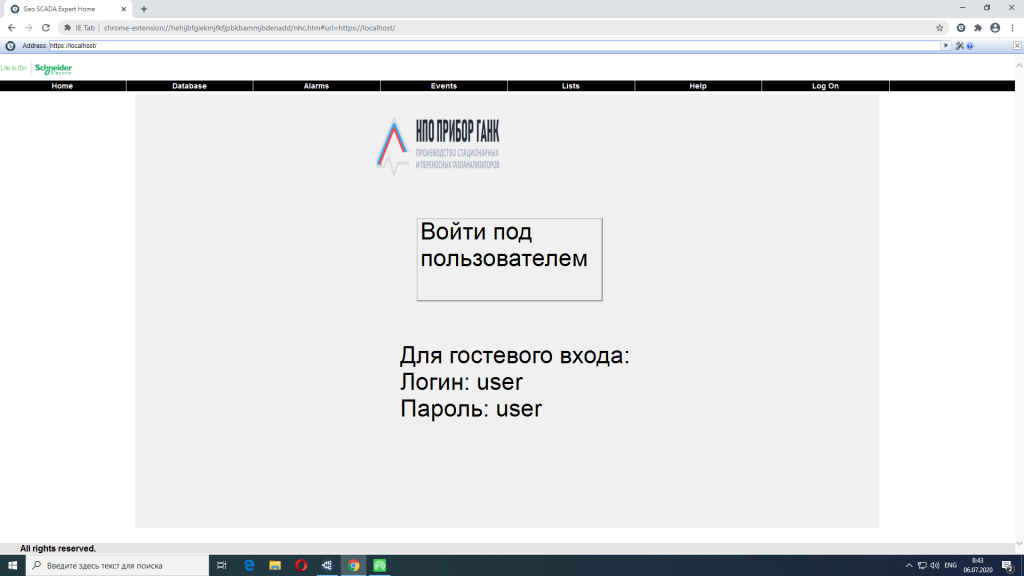Open a new Chrome tab with plus button

click(143, 8)
